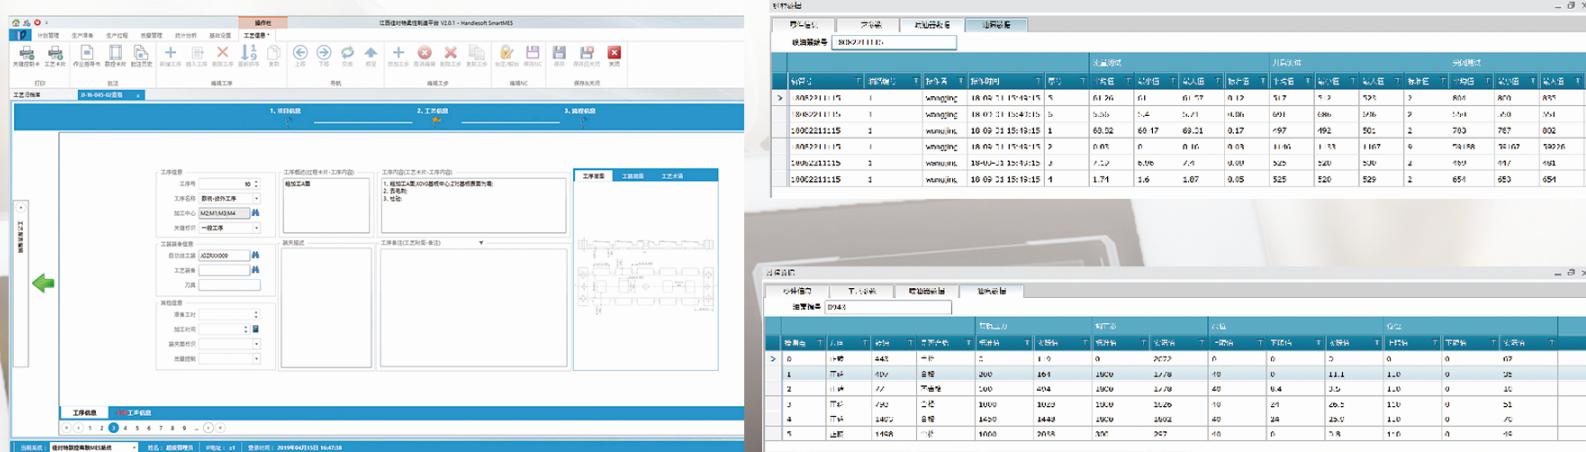Click the large green back arrow

tap(43, 283)
